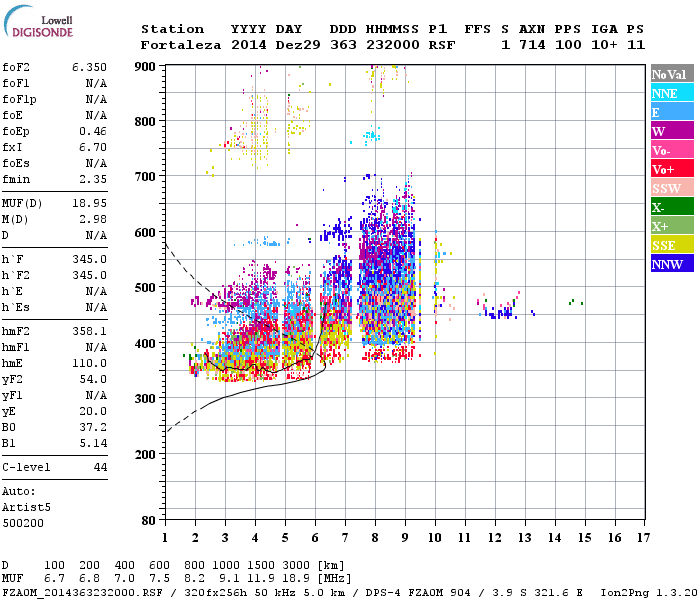The width and height of the screenshot is (700, 600).
Task: Click the RSF program value
Action: 442,45
